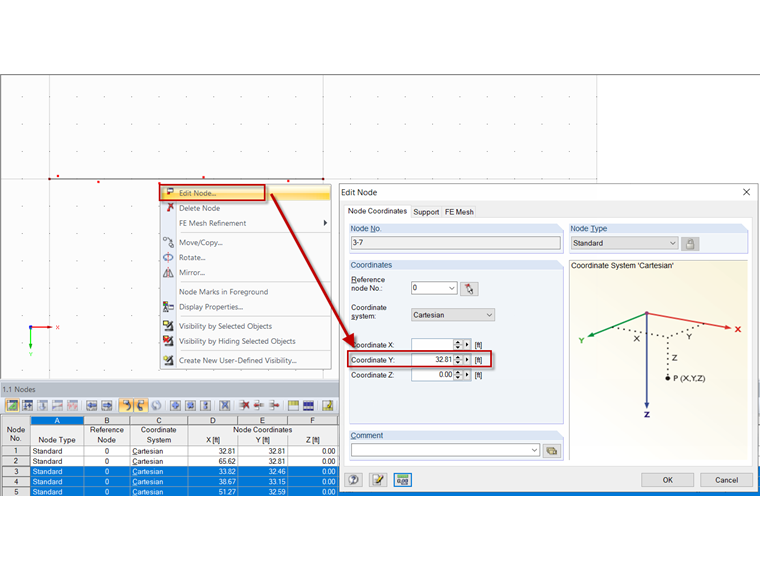Click OK in the Edit Node dialog
The width and height of the screenshot is (760, 570).
click(667, 480)
